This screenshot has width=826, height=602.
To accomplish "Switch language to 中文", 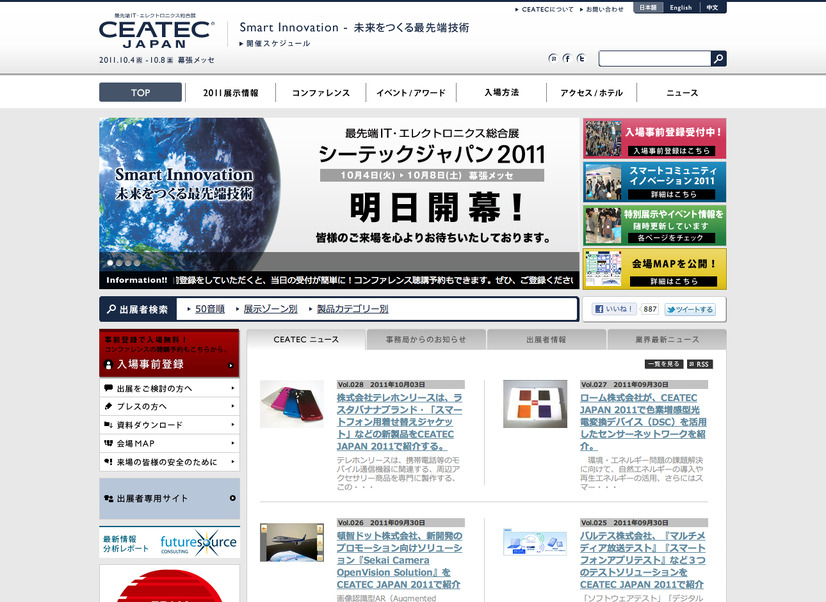I will [x=712, y=7].
